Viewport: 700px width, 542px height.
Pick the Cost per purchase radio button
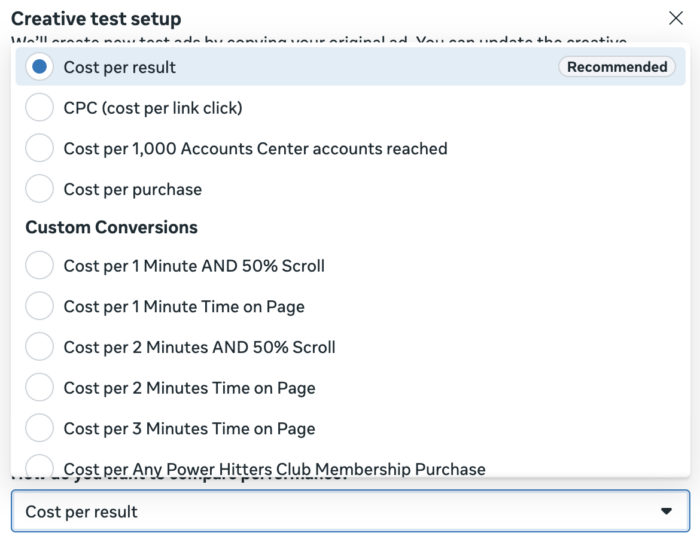[x=39, y=189]
